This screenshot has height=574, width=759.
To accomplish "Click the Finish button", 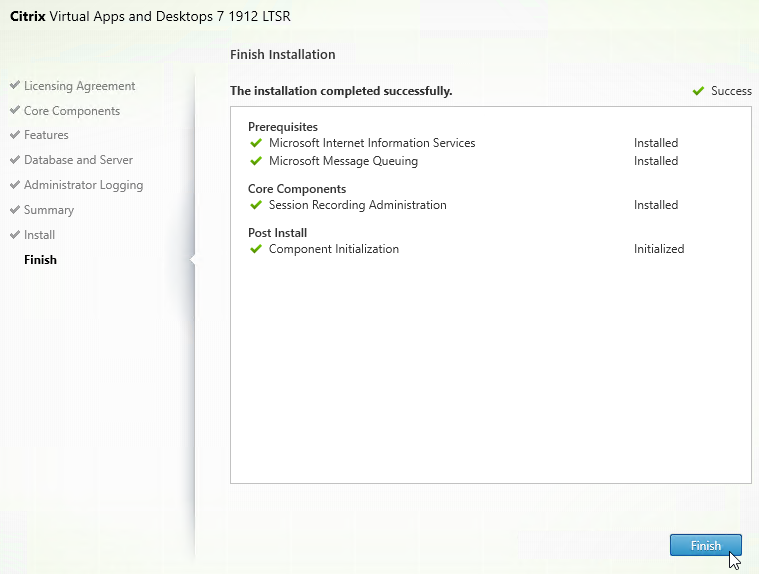I will [x=705, y=545].
